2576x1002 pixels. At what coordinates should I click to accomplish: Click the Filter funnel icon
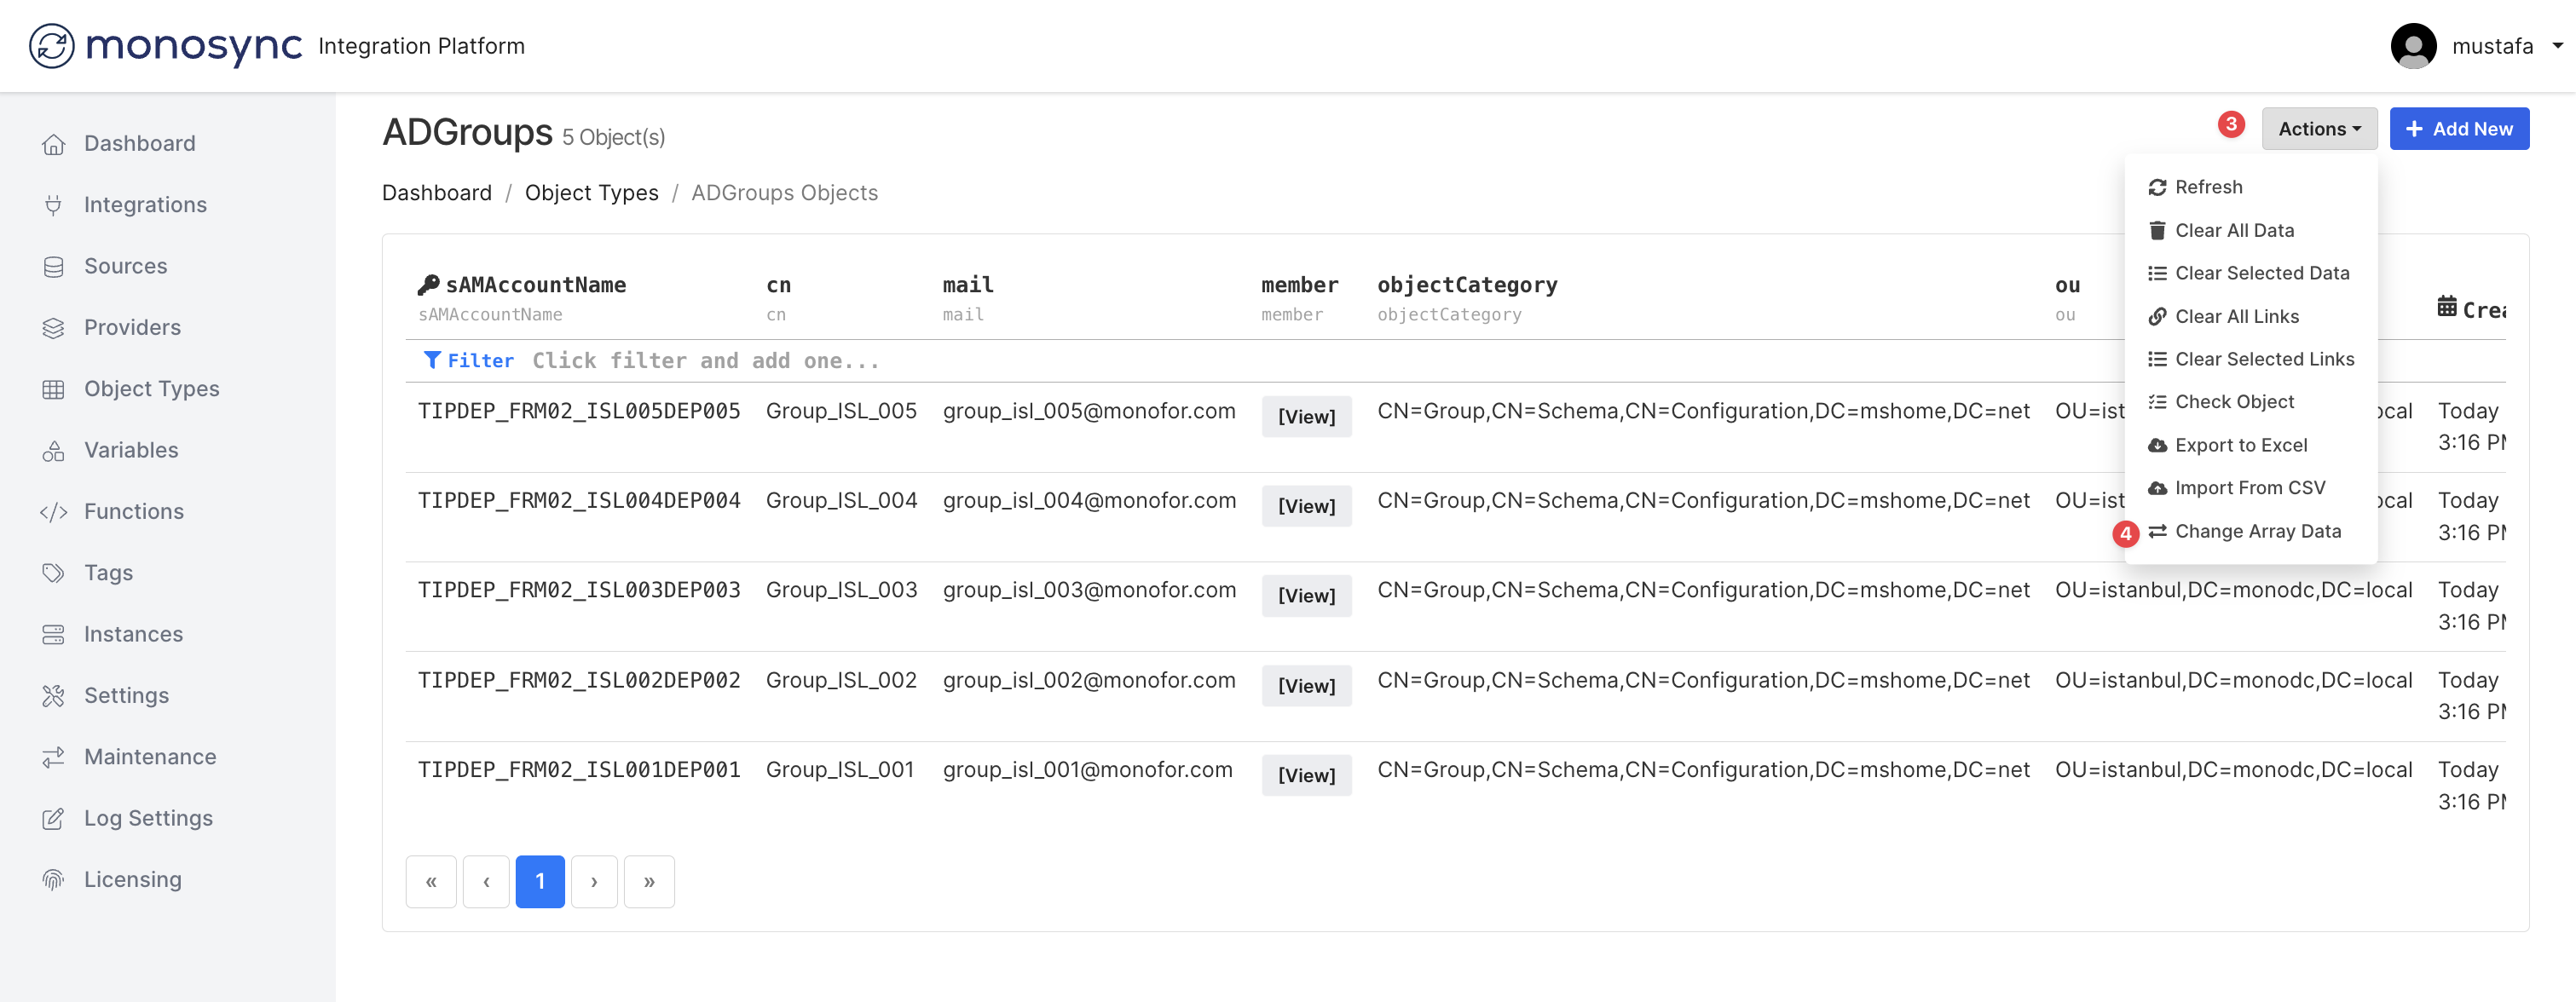[432, 360]
